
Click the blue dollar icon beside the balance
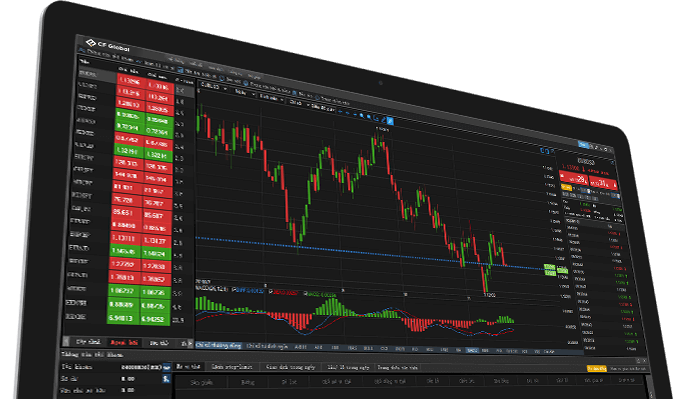166,378
